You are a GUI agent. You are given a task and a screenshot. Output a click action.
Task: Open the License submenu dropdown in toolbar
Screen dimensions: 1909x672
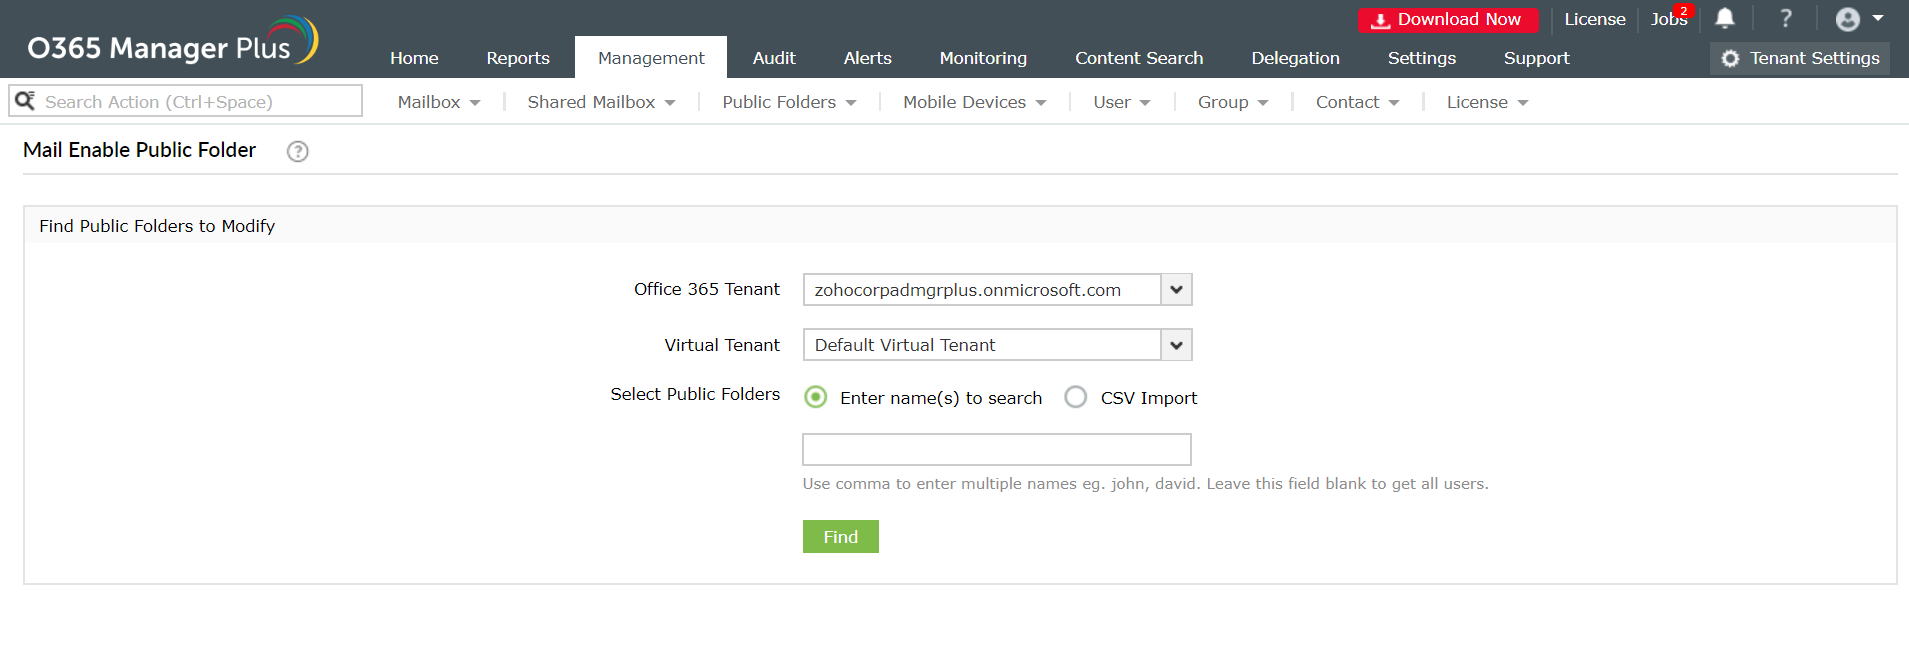coord(1487,102)
